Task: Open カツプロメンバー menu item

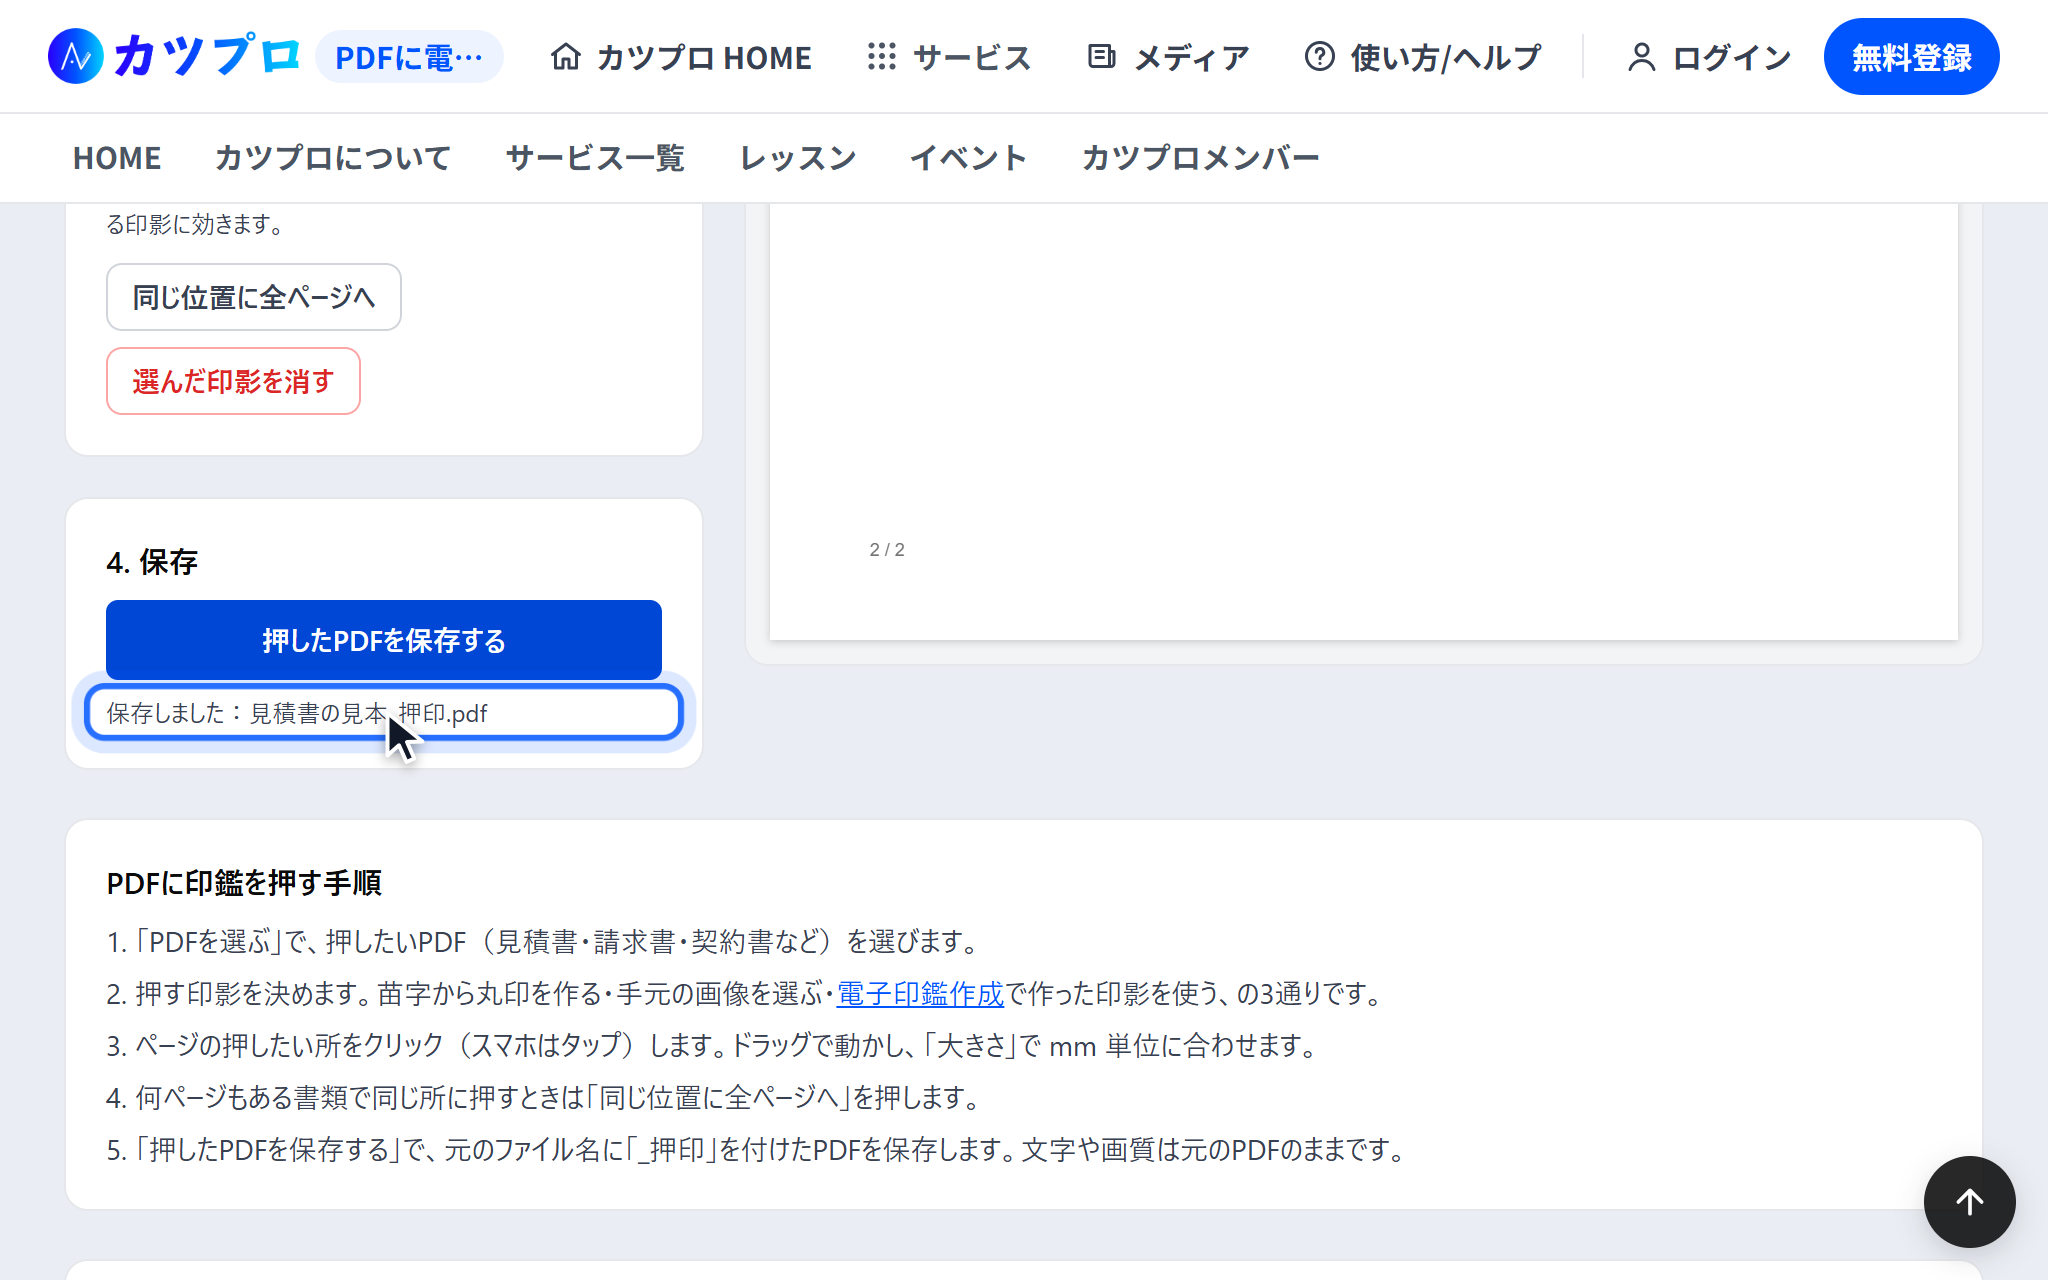Action: [1200, 158]
